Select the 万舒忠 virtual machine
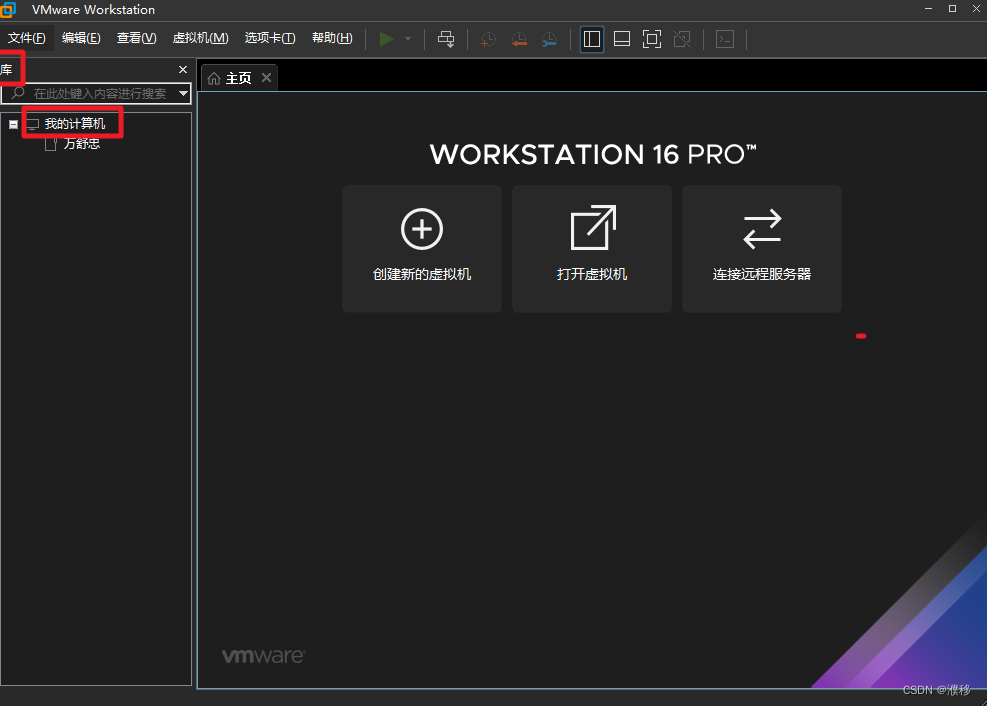 click(81, 143)
